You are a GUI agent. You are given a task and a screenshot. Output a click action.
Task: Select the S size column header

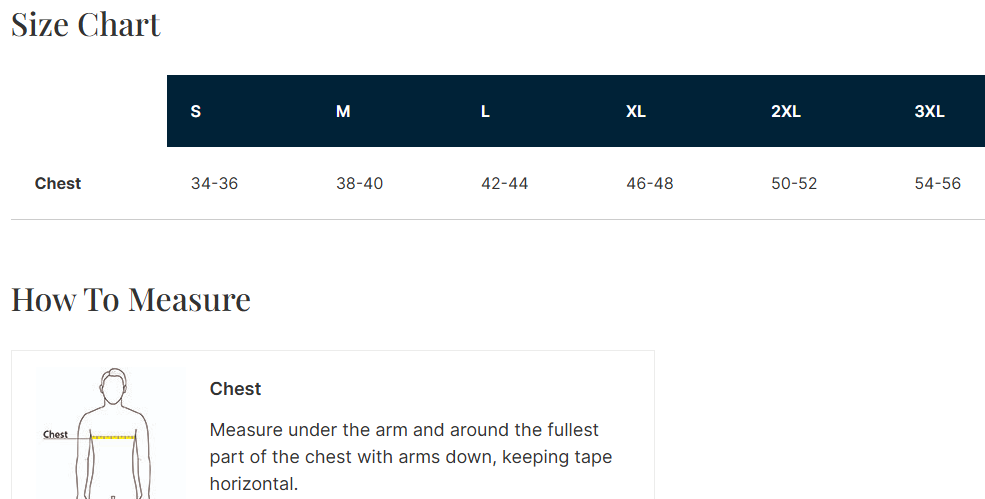tap(196, 111)
